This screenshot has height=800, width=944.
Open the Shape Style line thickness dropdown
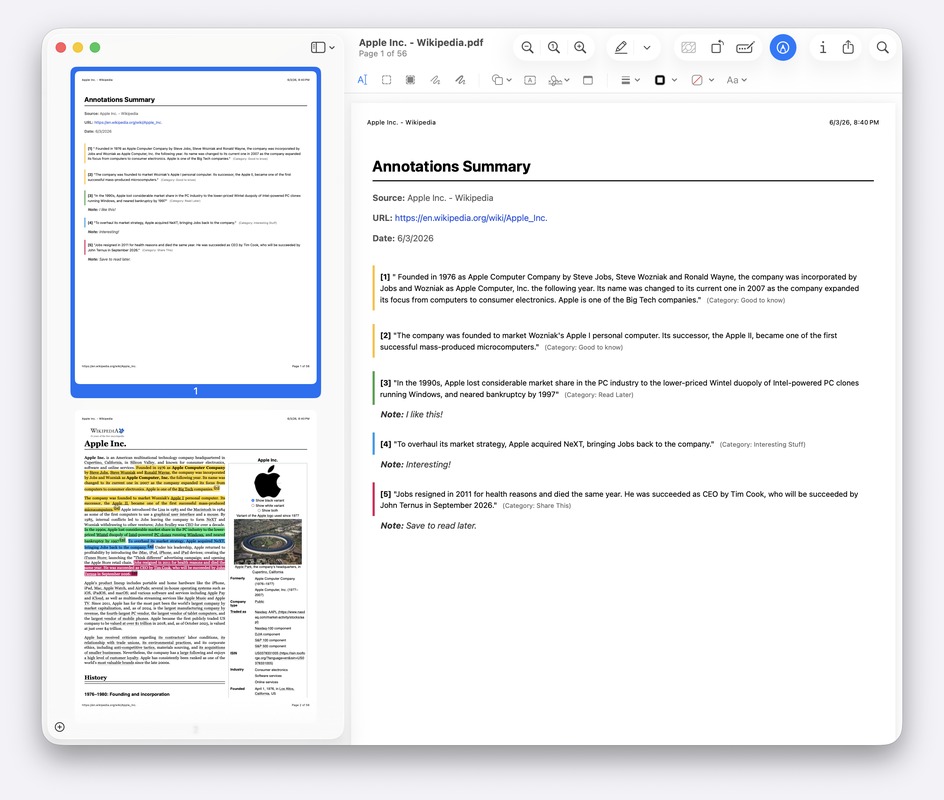tap(630, 80)
